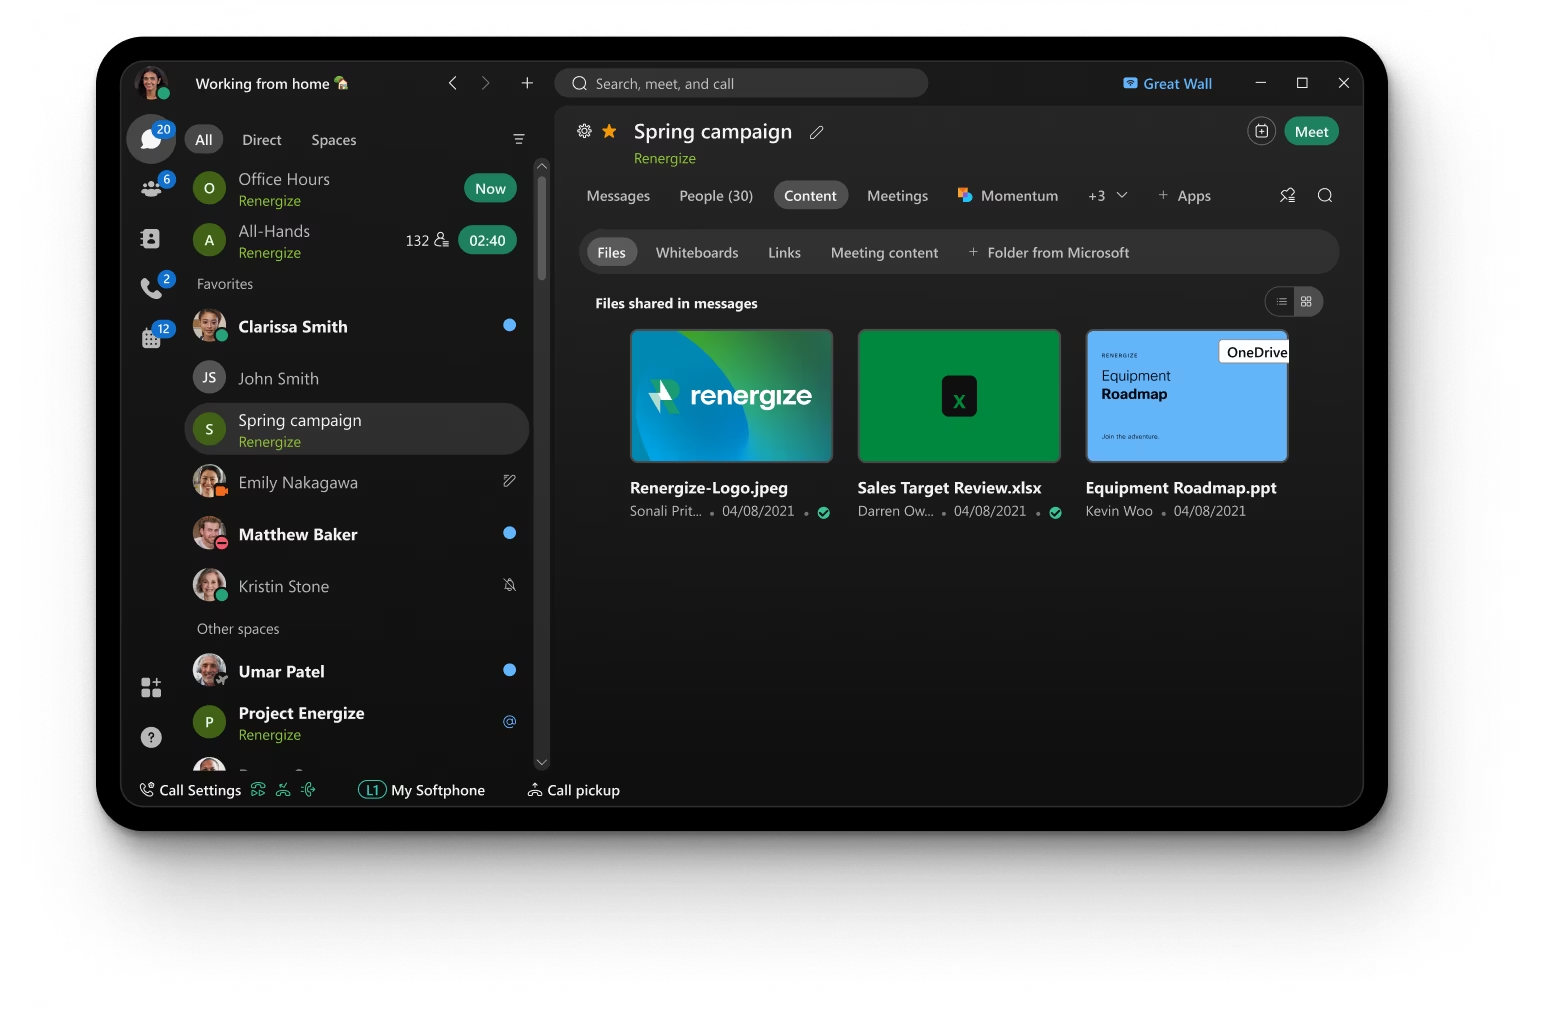
Task: Switch to the People (30) tab
Action: (716, 195)
